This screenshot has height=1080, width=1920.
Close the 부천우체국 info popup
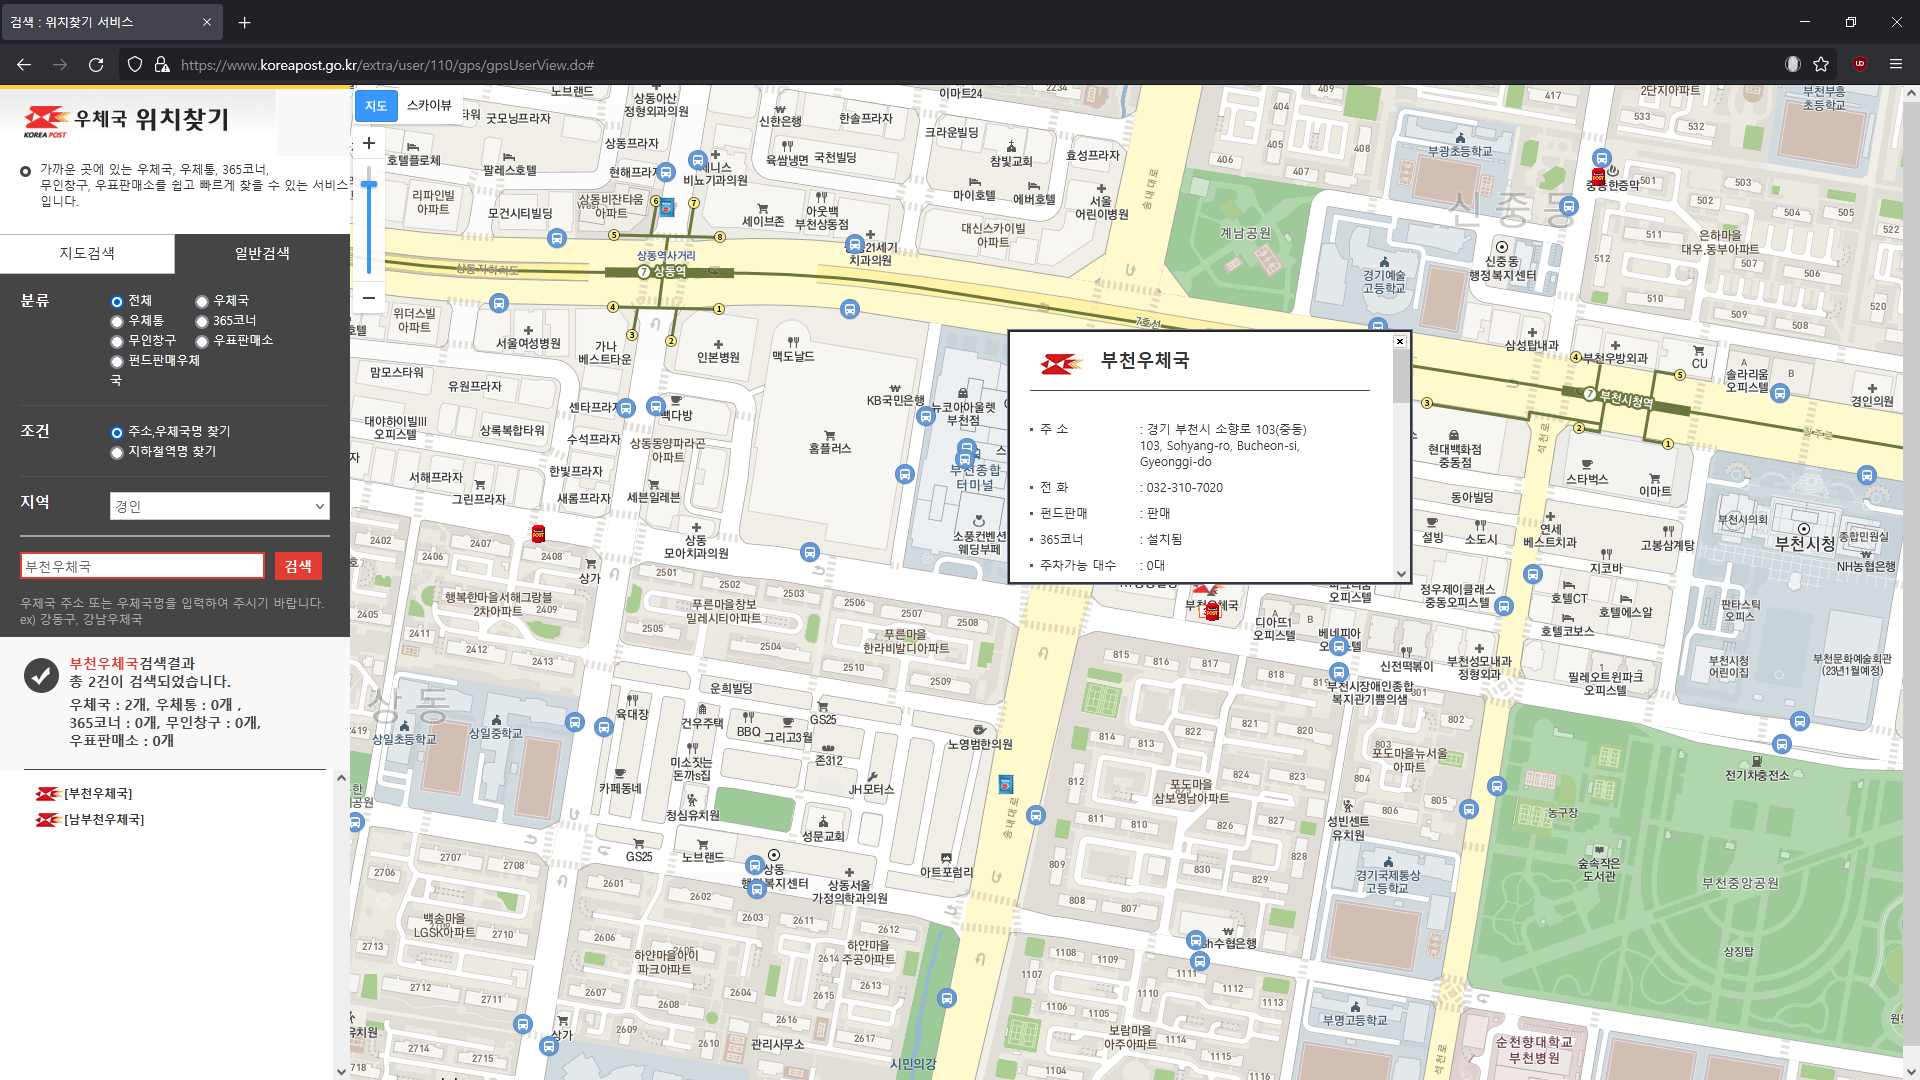1400,342
